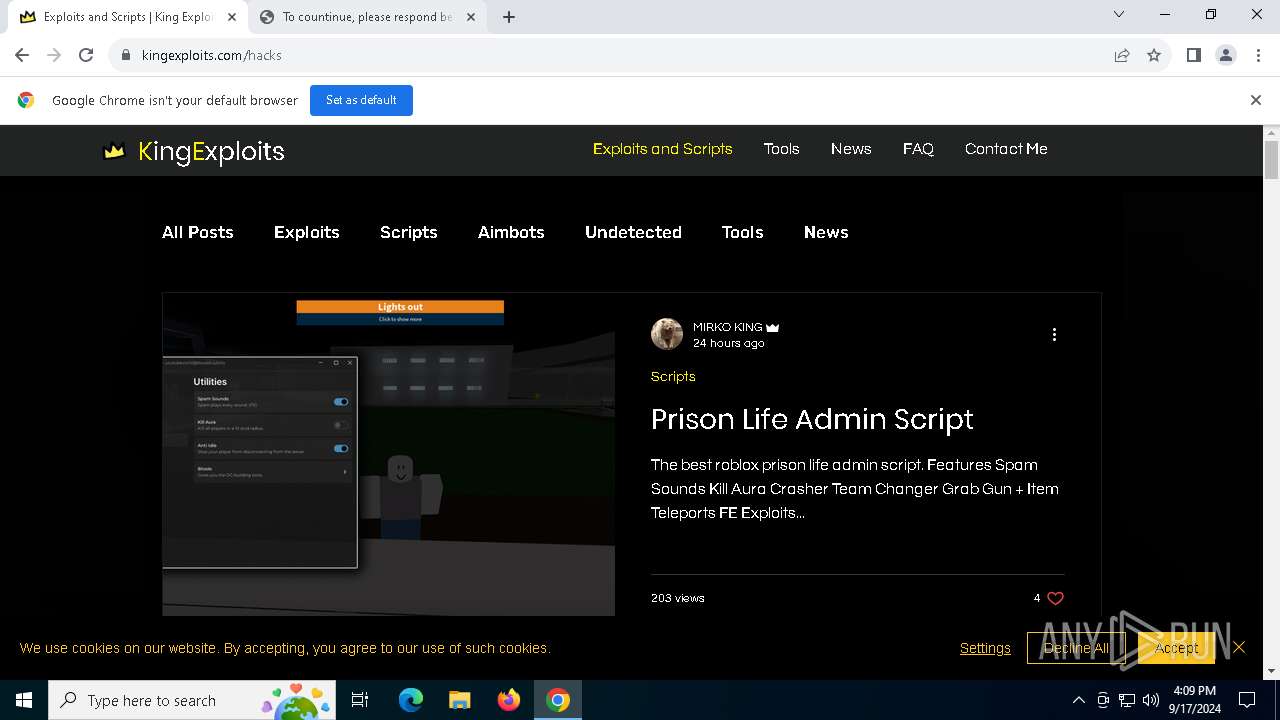
Task: Accept cookies
Action: 1176,648
